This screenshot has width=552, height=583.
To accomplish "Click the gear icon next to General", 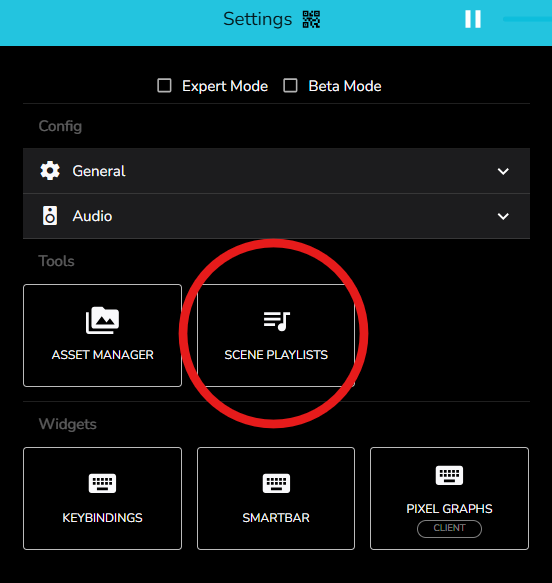I will tap(50, 171).
